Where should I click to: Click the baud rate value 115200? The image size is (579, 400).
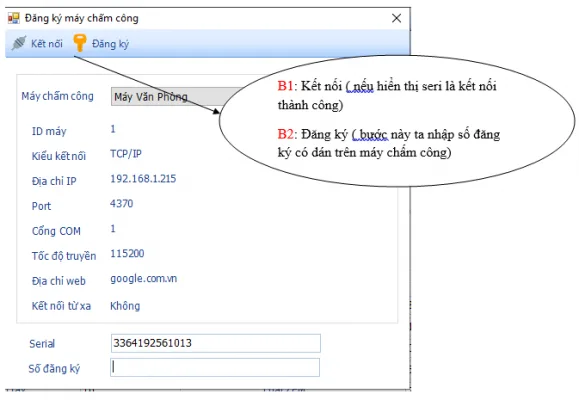[127, 253]
